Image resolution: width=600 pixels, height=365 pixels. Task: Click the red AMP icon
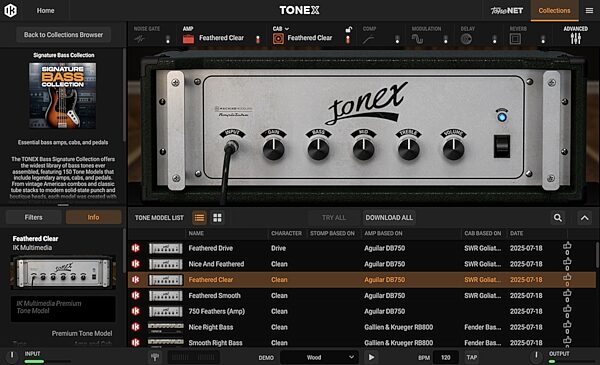point(188,39)
